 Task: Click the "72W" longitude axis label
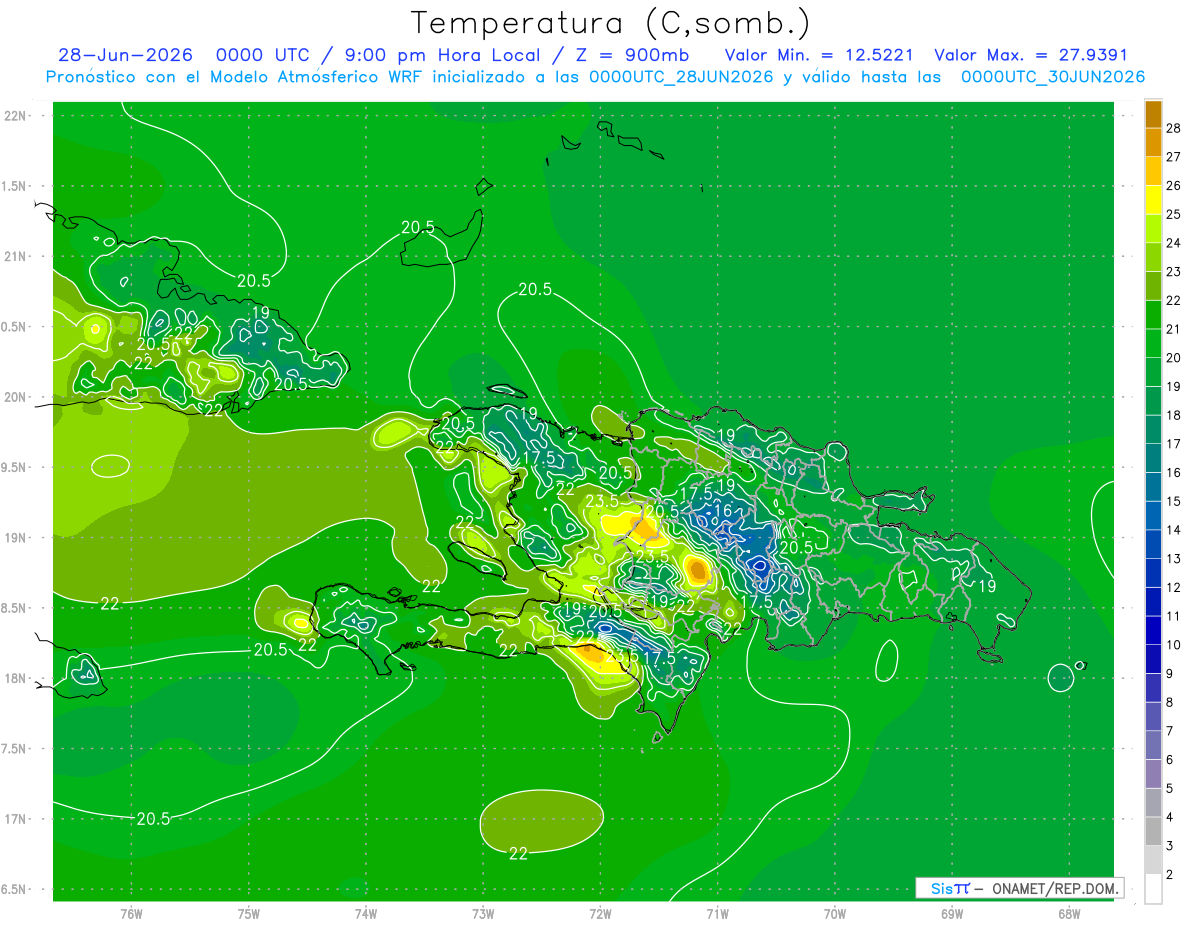(x=600, y=913)
